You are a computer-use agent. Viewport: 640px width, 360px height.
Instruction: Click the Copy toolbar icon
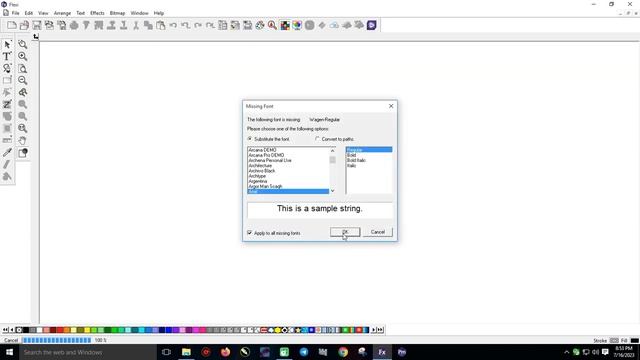click(x=148, y=25)
